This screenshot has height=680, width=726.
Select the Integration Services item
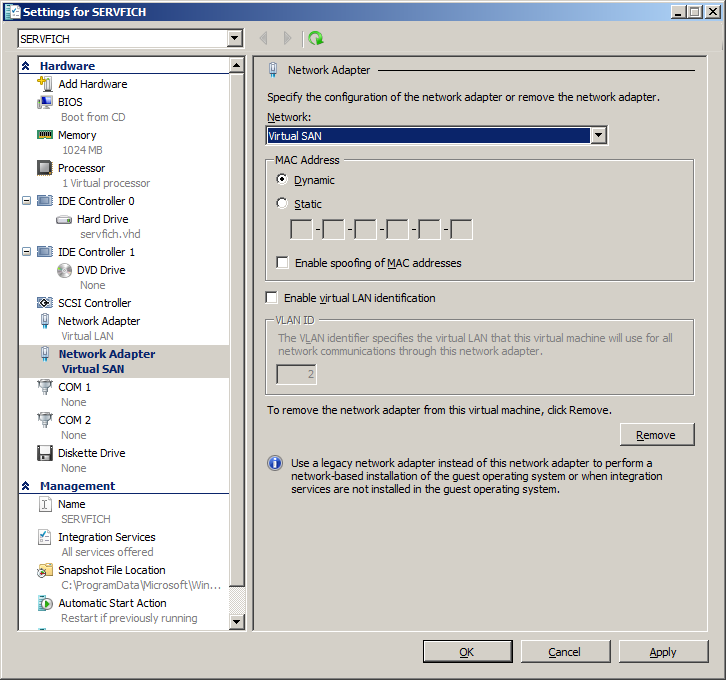(x=106, y=537)
